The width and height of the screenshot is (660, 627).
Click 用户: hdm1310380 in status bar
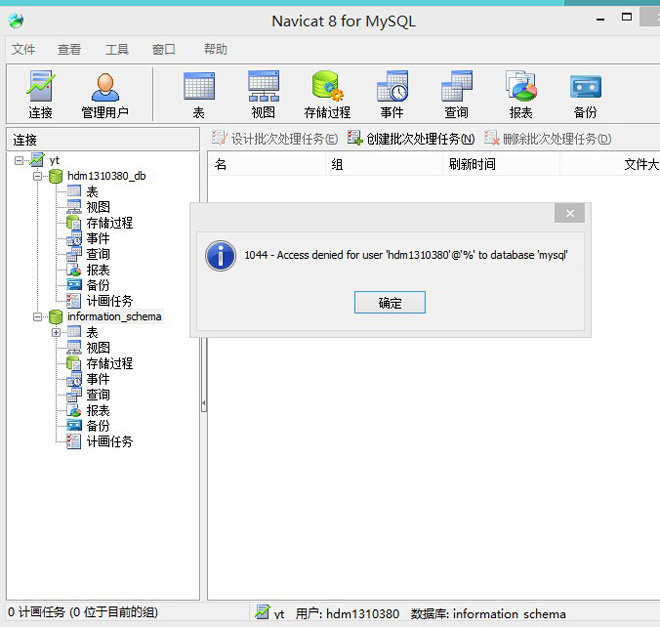347,614
